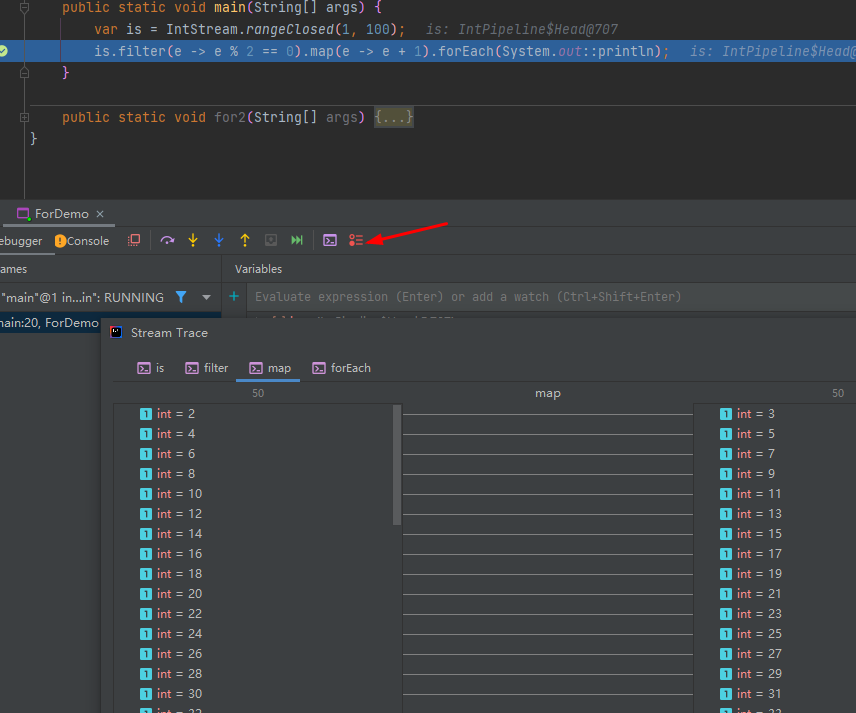Select the ForDemo debug session tab

point(61,214)
